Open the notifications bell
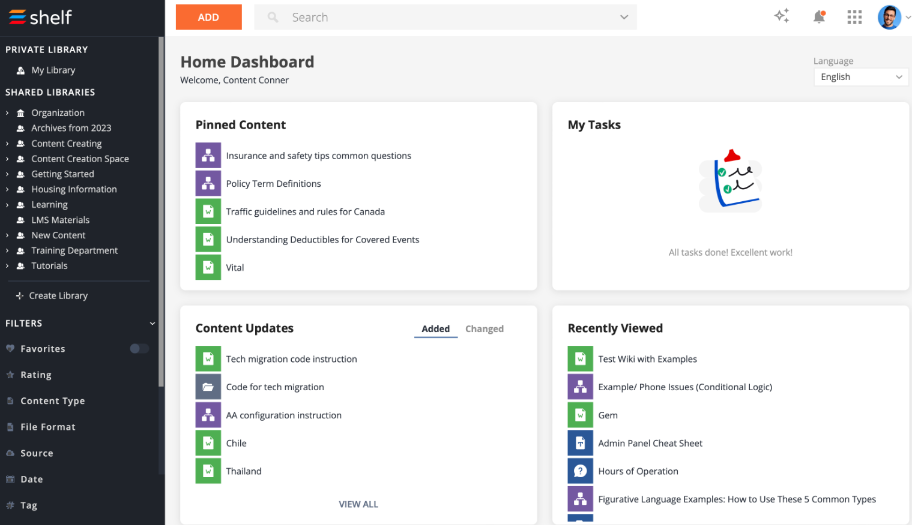 (819, 17)
